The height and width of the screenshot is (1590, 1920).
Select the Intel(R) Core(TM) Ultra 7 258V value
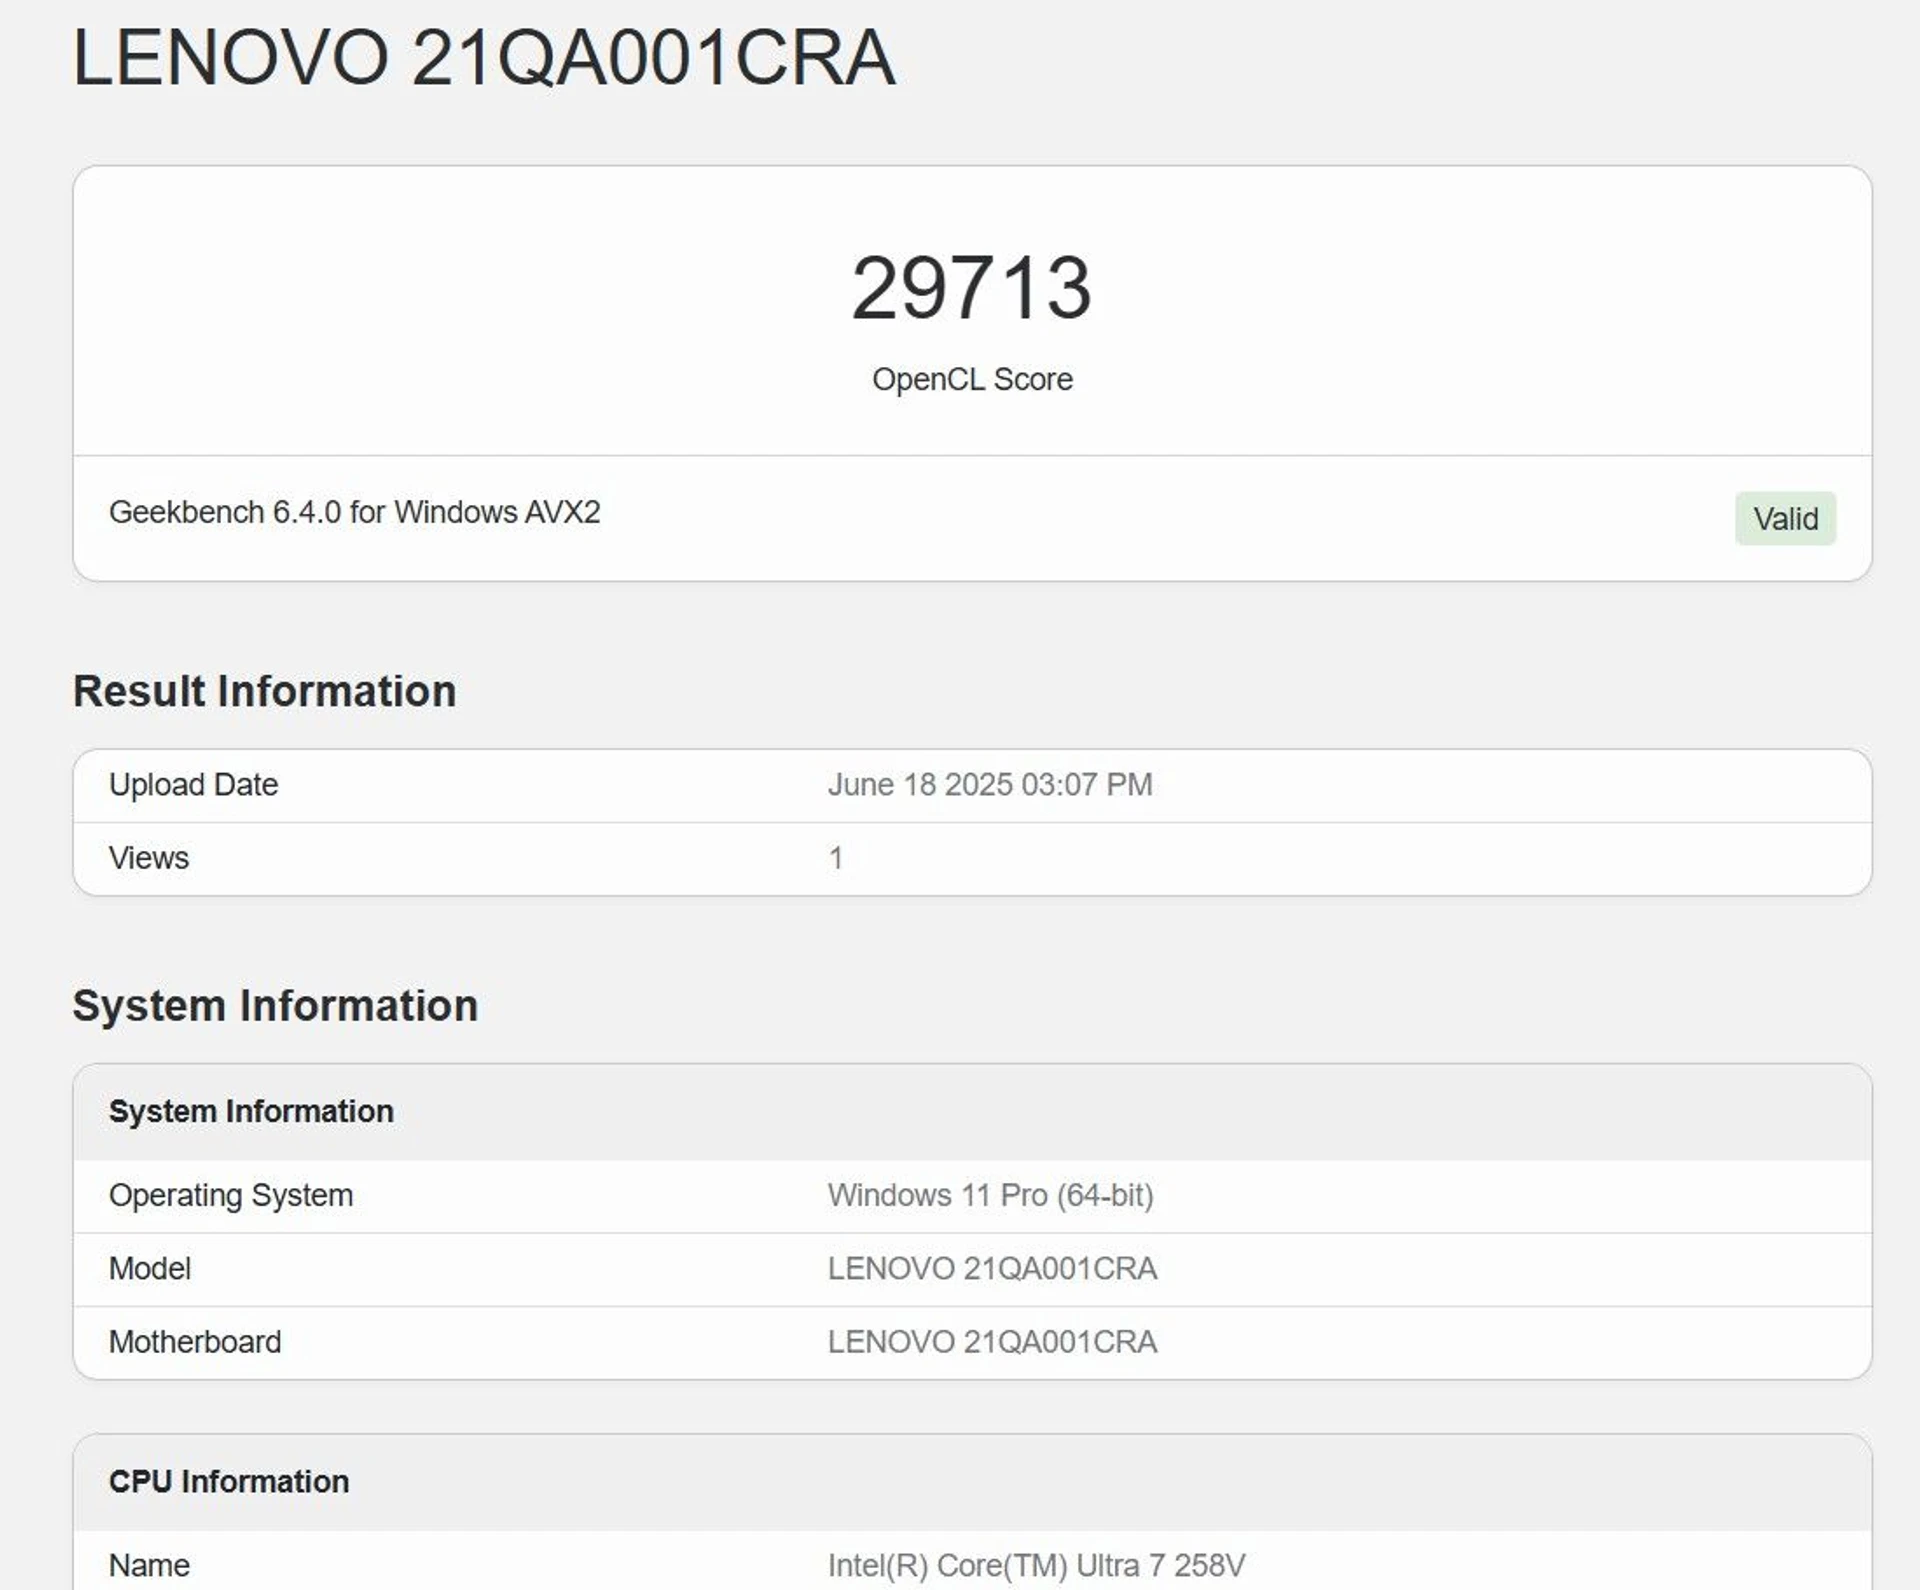tap(1036, 1565)
